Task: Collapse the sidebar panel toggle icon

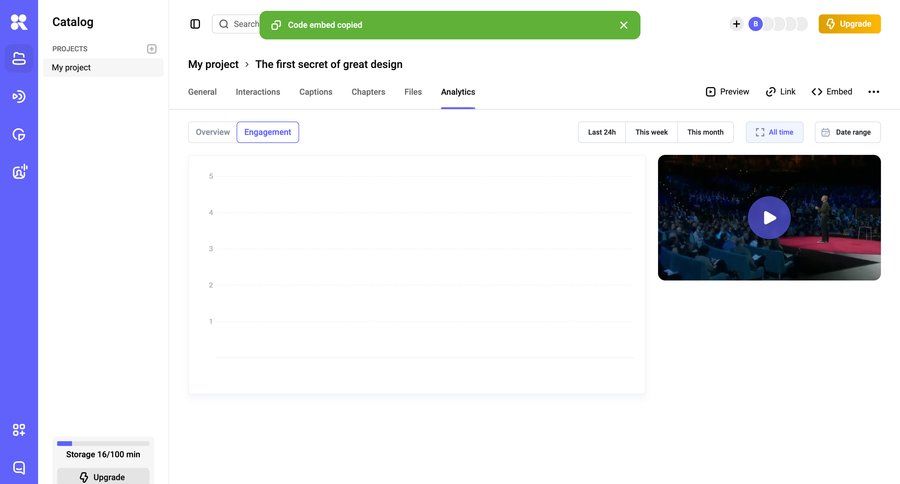Action: point(195,24)
